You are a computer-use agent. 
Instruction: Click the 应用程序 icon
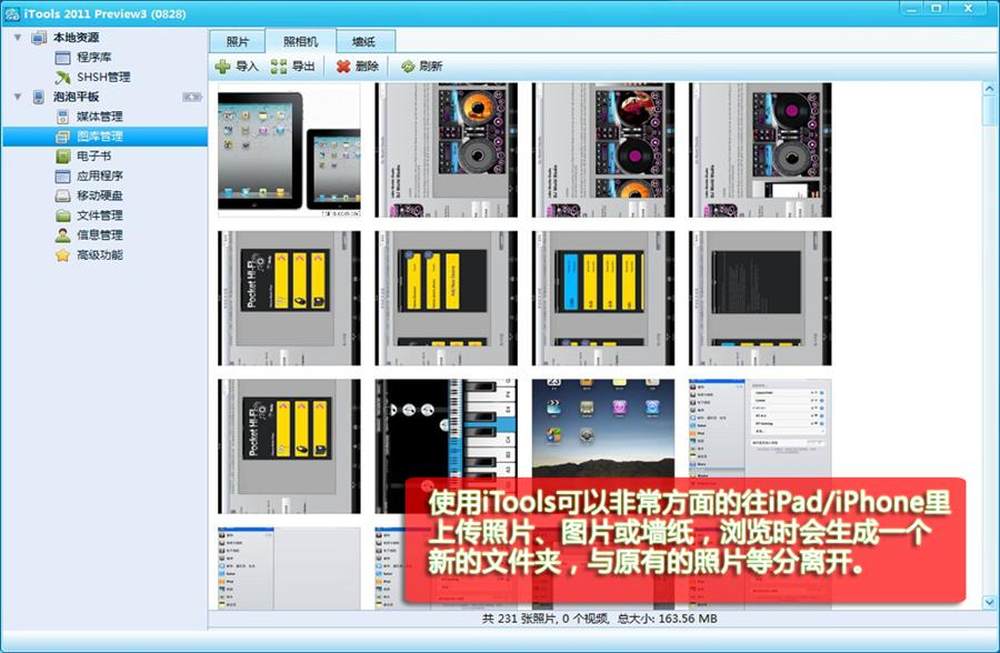coord(62,176)
